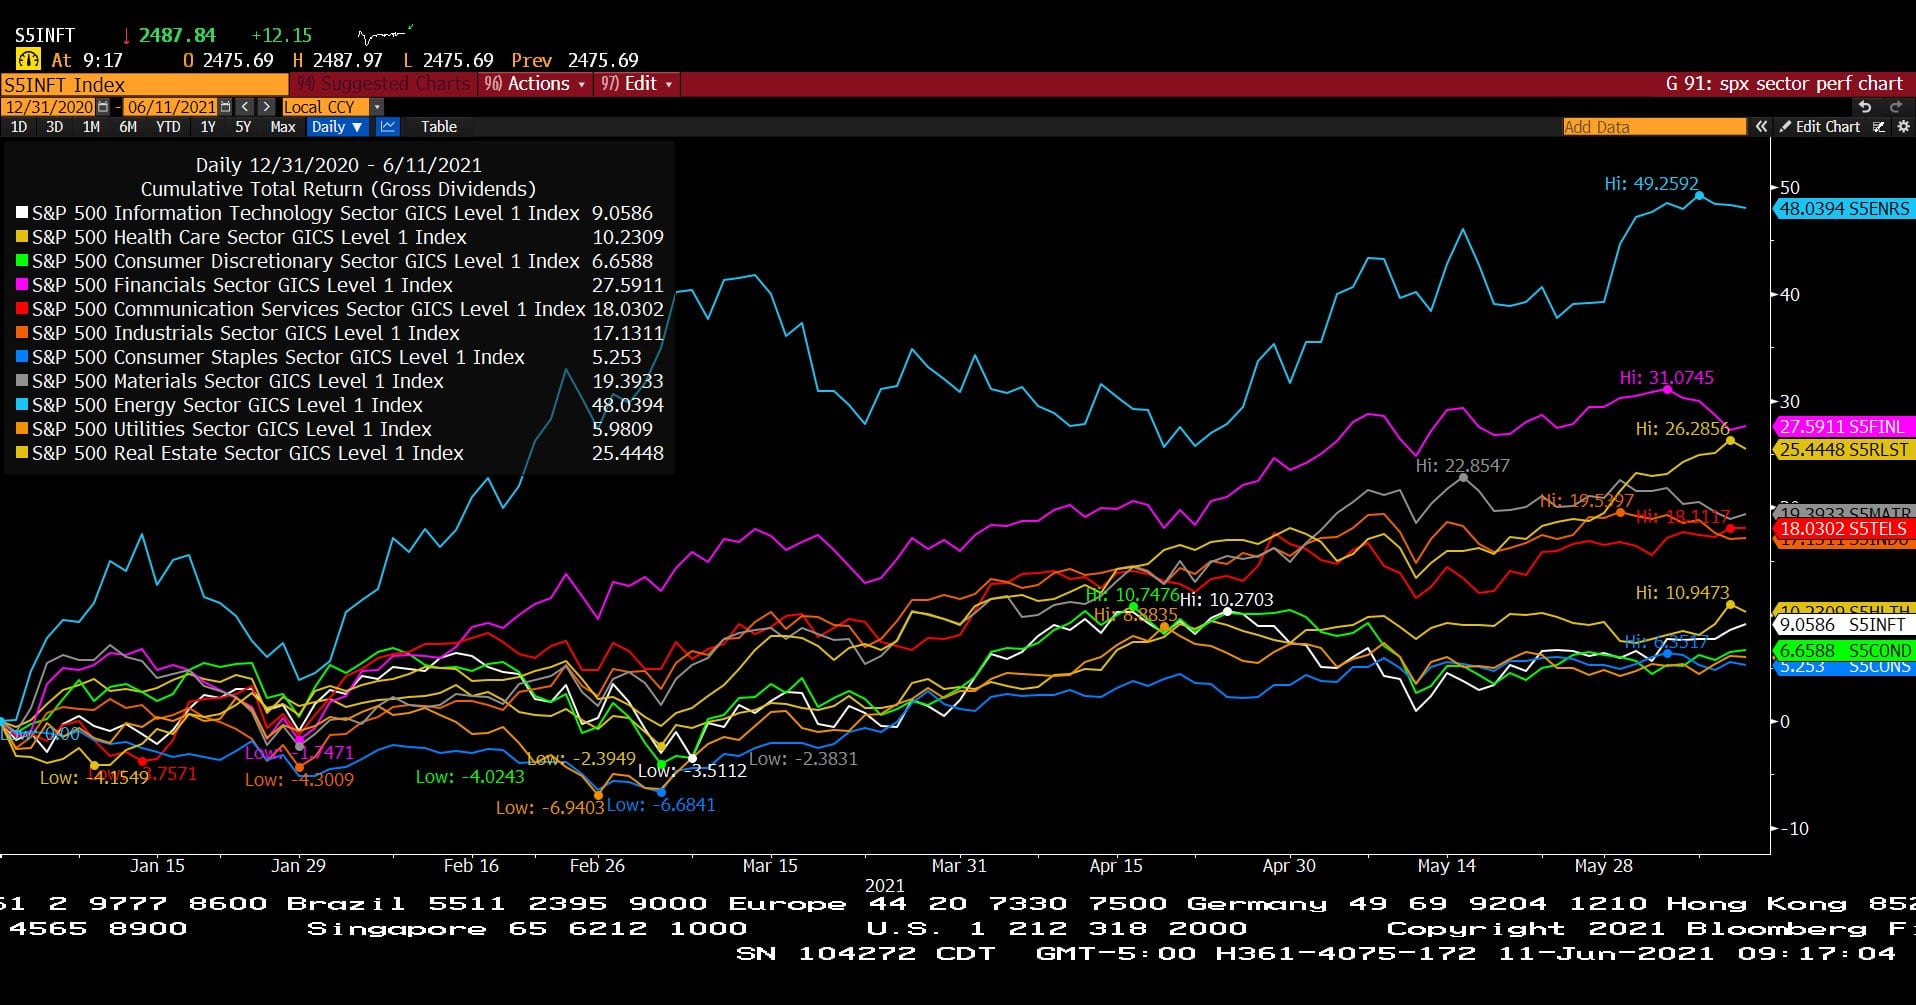This screenshot has height=1005, width=1916.
Task: Click the Local CCY currency field
Action: (325, 107)
